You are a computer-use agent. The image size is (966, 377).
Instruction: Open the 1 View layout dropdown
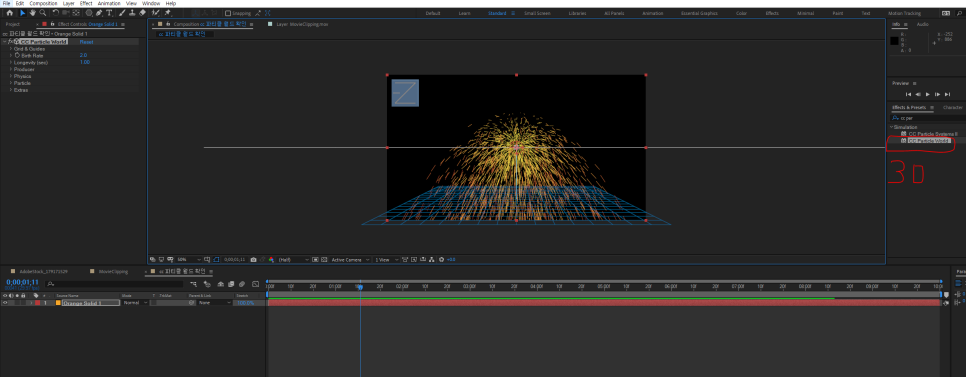(387, 260)
